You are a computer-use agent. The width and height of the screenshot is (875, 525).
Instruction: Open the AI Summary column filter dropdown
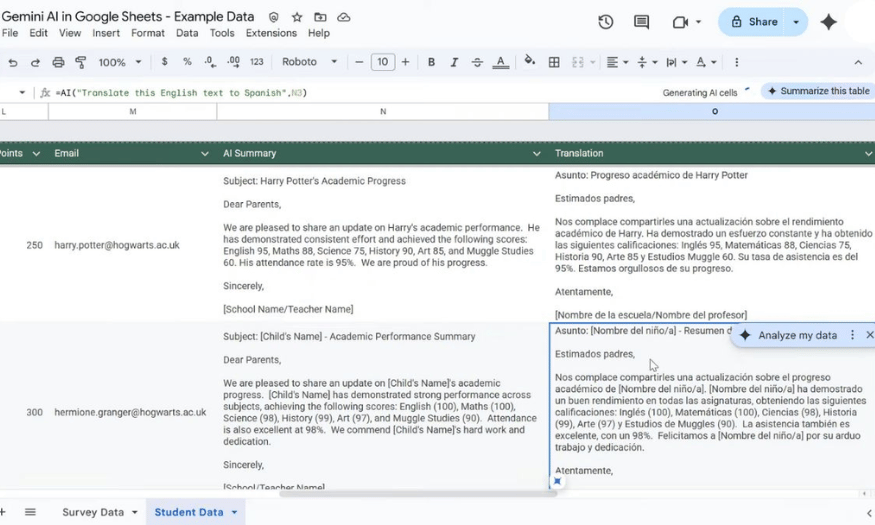point(536,153)
